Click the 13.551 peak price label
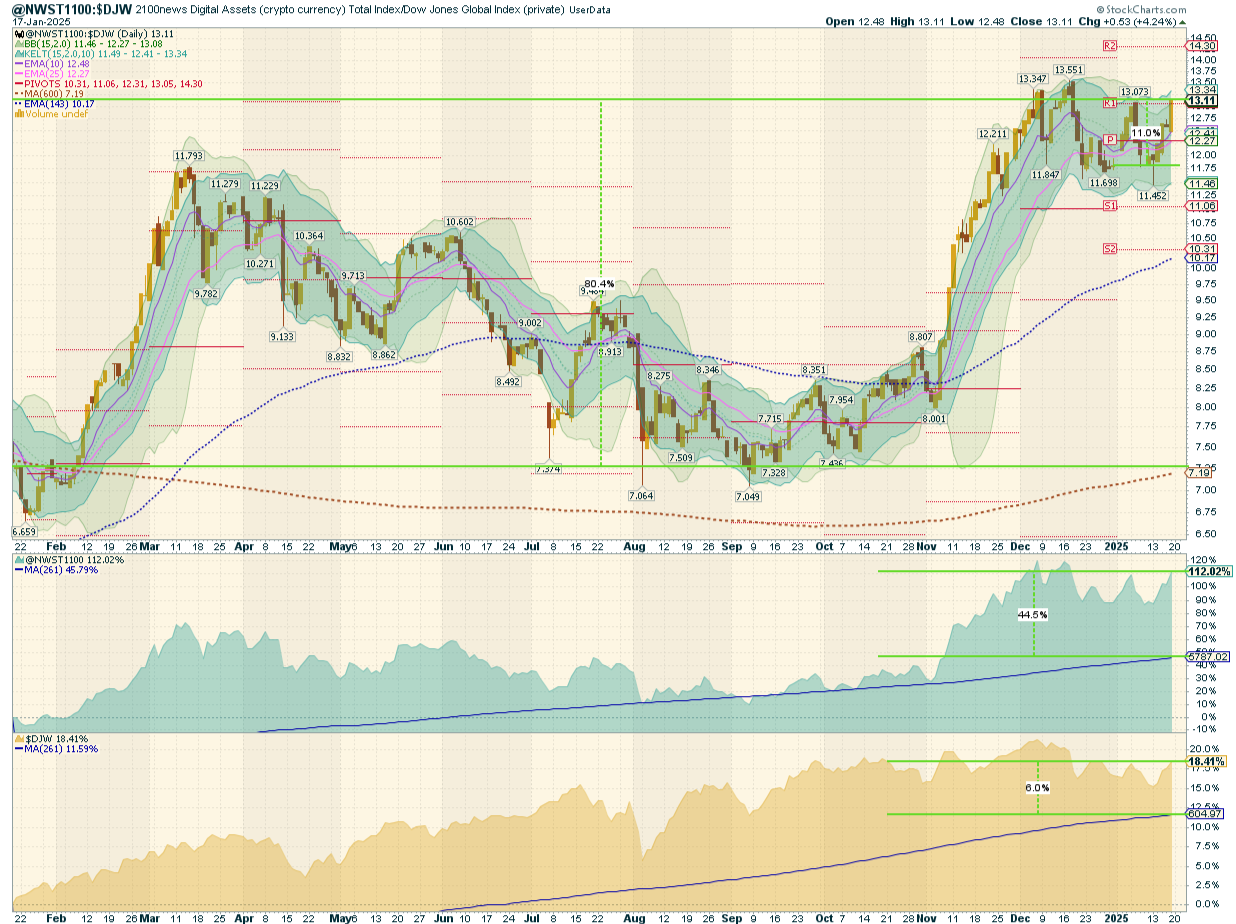 coord(1069,70)
